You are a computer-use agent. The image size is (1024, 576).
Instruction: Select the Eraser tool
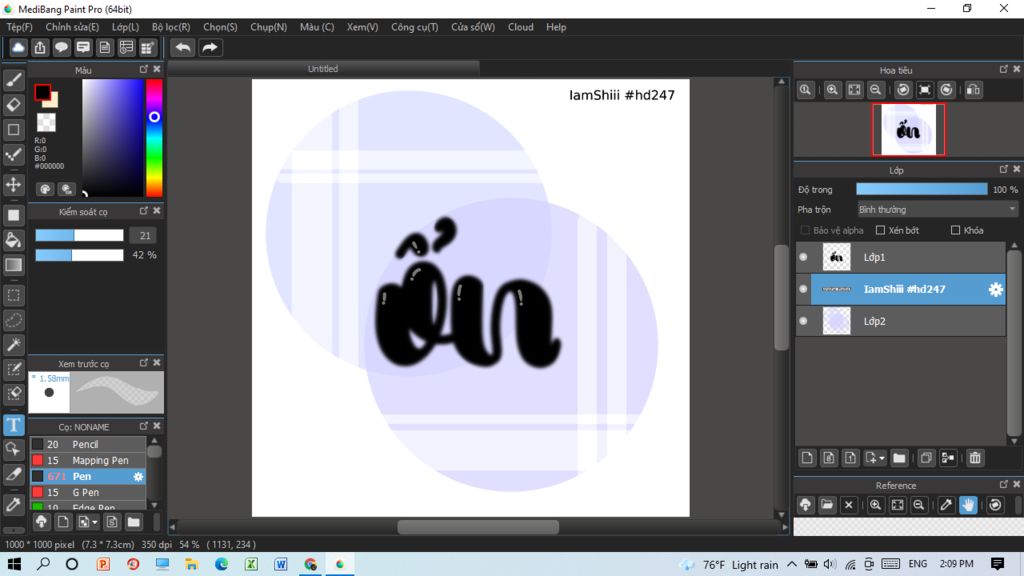14,104
